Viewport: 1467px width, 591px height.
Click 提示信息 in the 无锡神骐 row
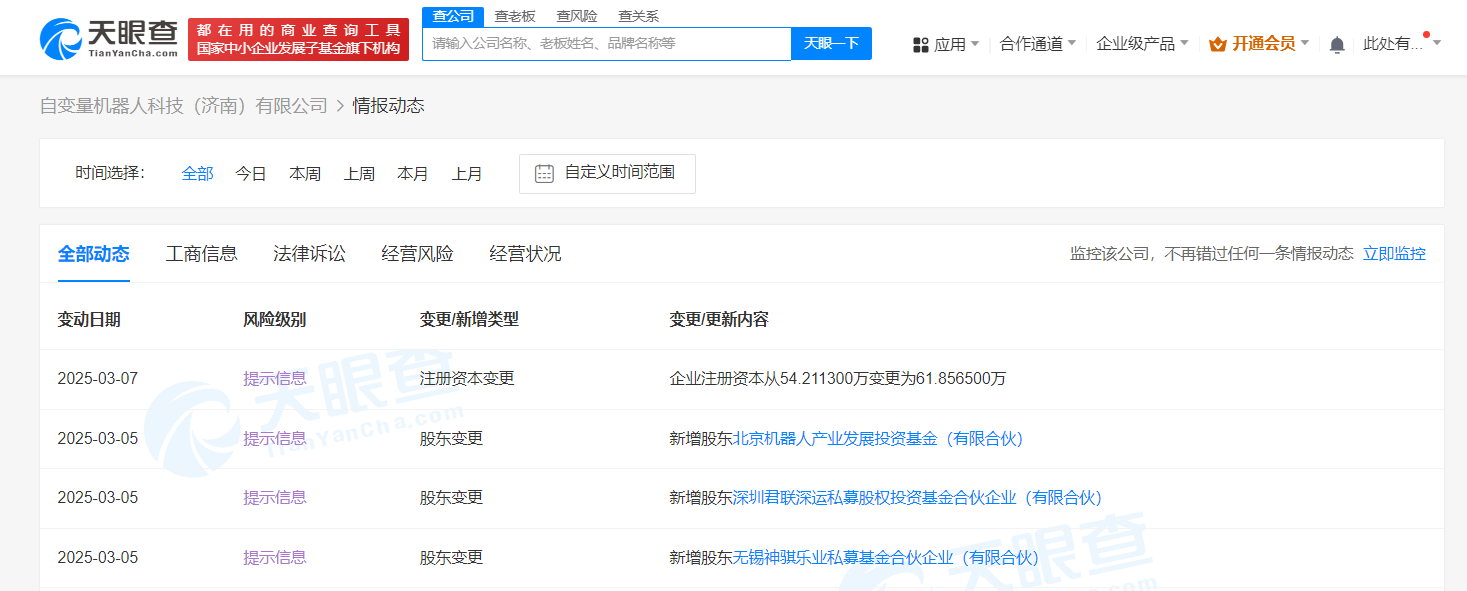click(x=275, y=557)
